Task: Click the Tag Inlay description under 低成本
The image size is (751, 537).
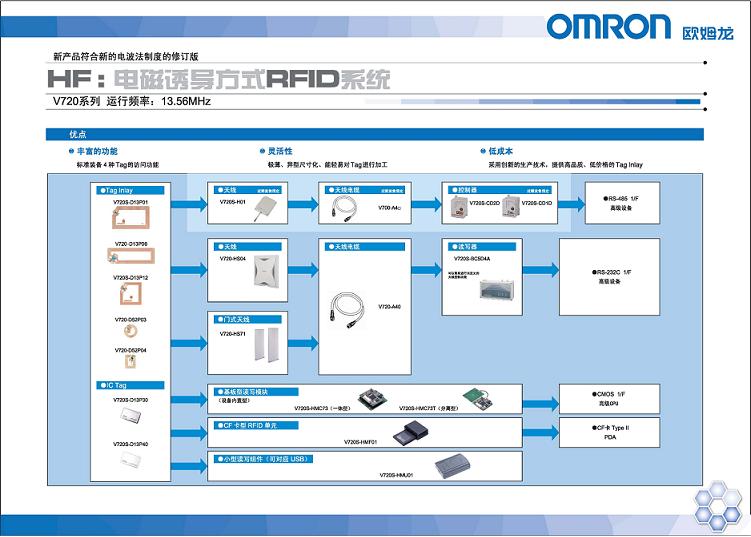Action: pyautogui.click(x=565, y=165)
